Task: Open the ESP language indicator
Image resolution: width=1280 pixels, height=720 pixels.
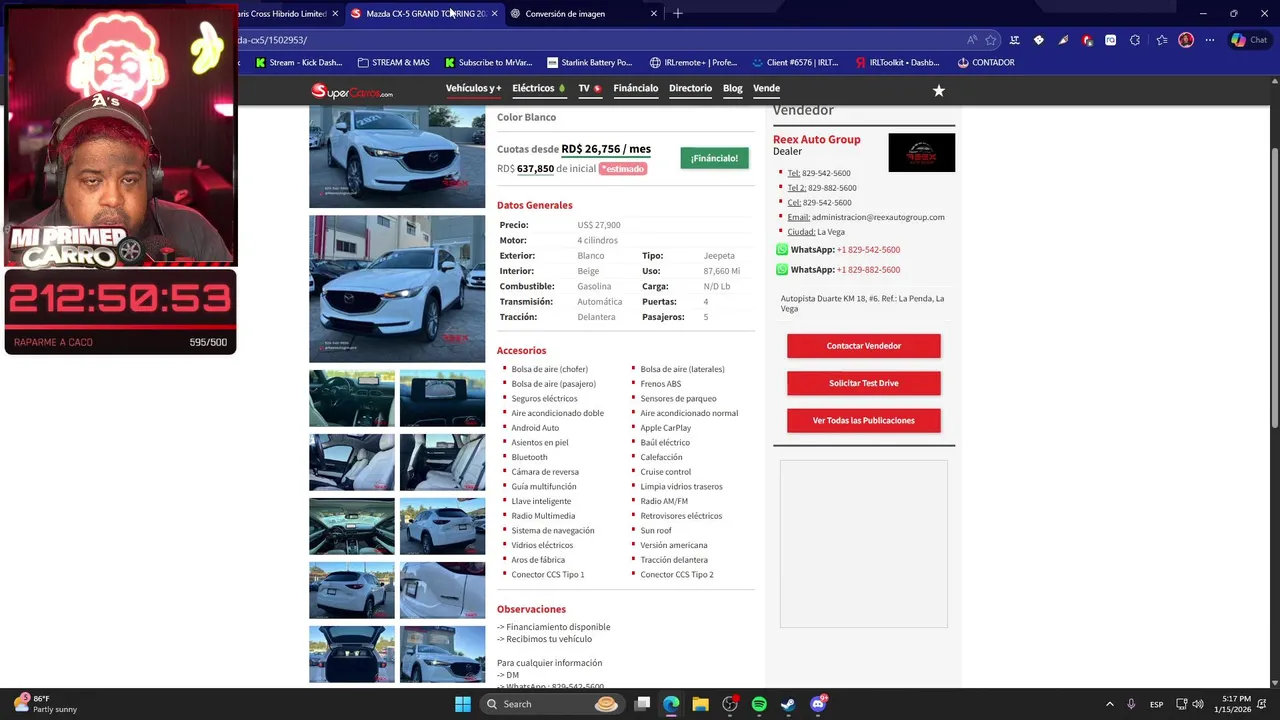Action: [x=1156, y=704]
